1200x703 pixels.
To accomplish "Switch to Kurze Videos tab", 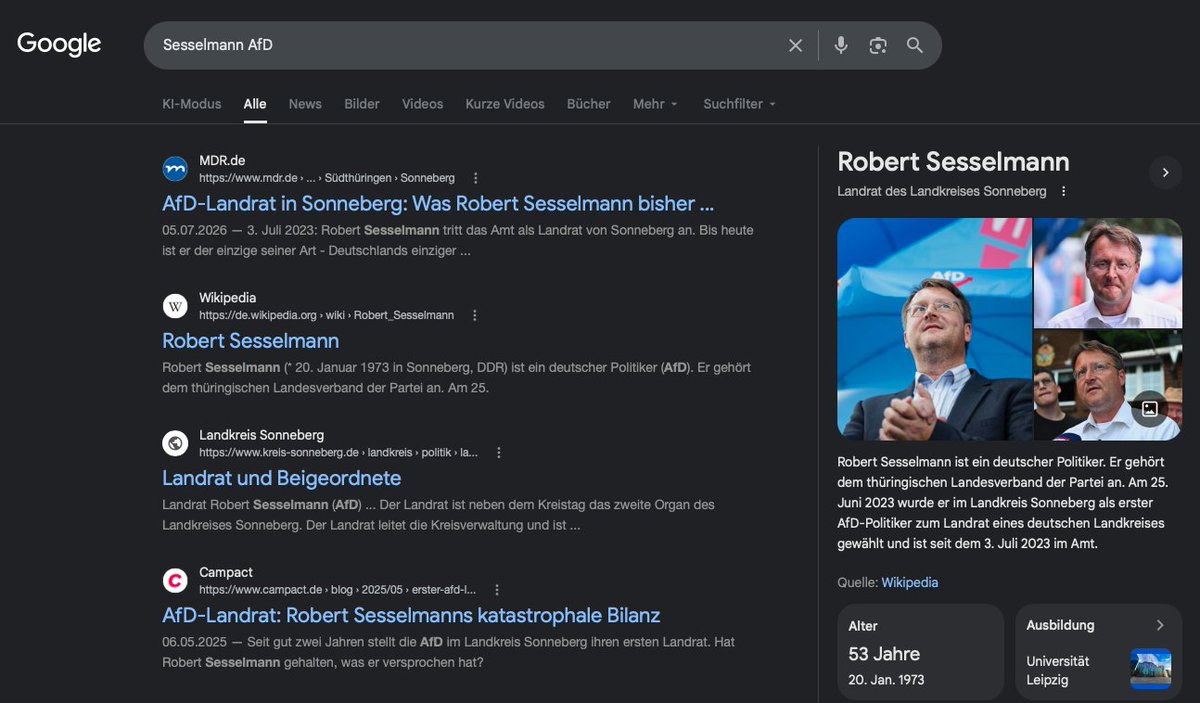I will pos(505,104).
